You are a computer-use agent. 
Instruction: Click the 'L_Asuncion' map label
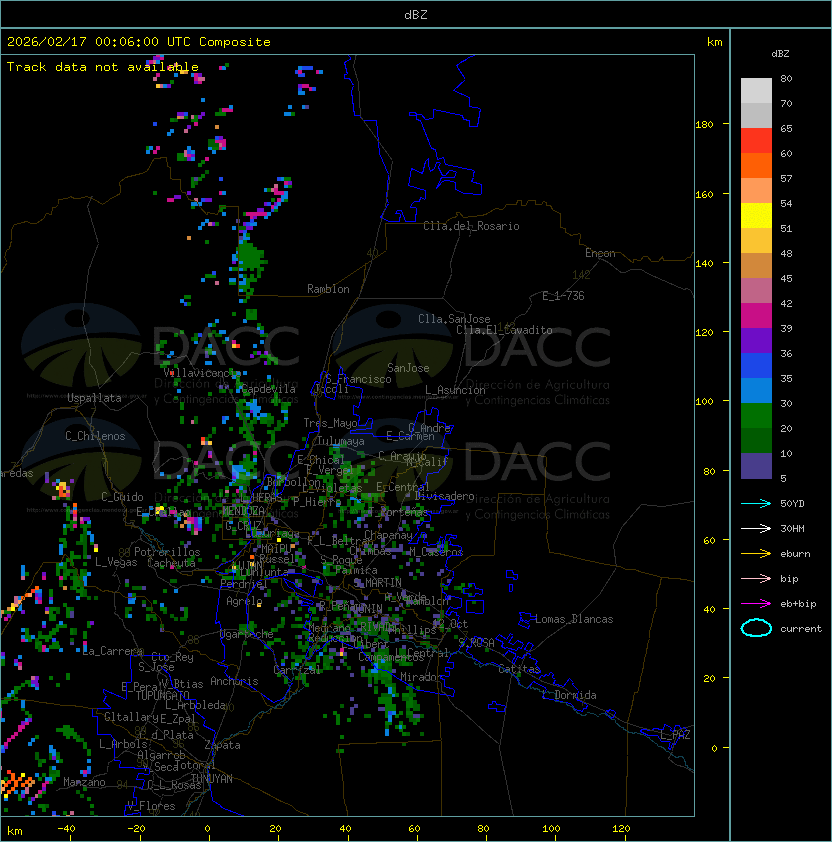[x=455, y=390]
